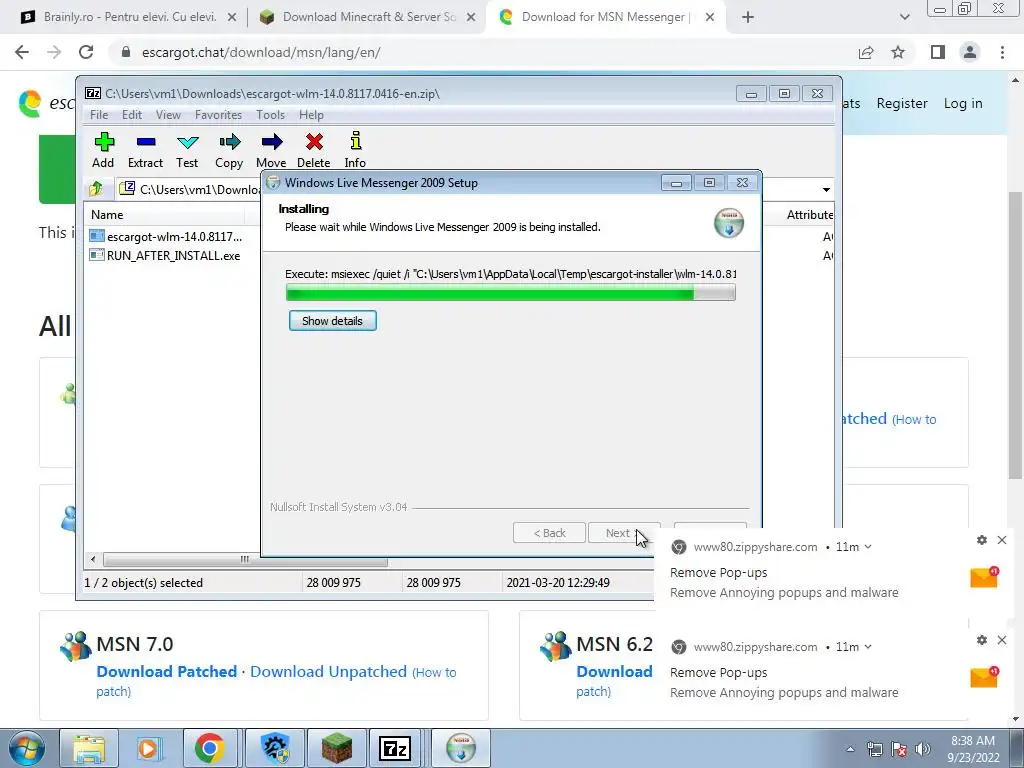The height and width of the screenshot is (768, 1024).
Task: Click Download Unpatched for MSN 7.0
Action: click(x=328, y=671)
